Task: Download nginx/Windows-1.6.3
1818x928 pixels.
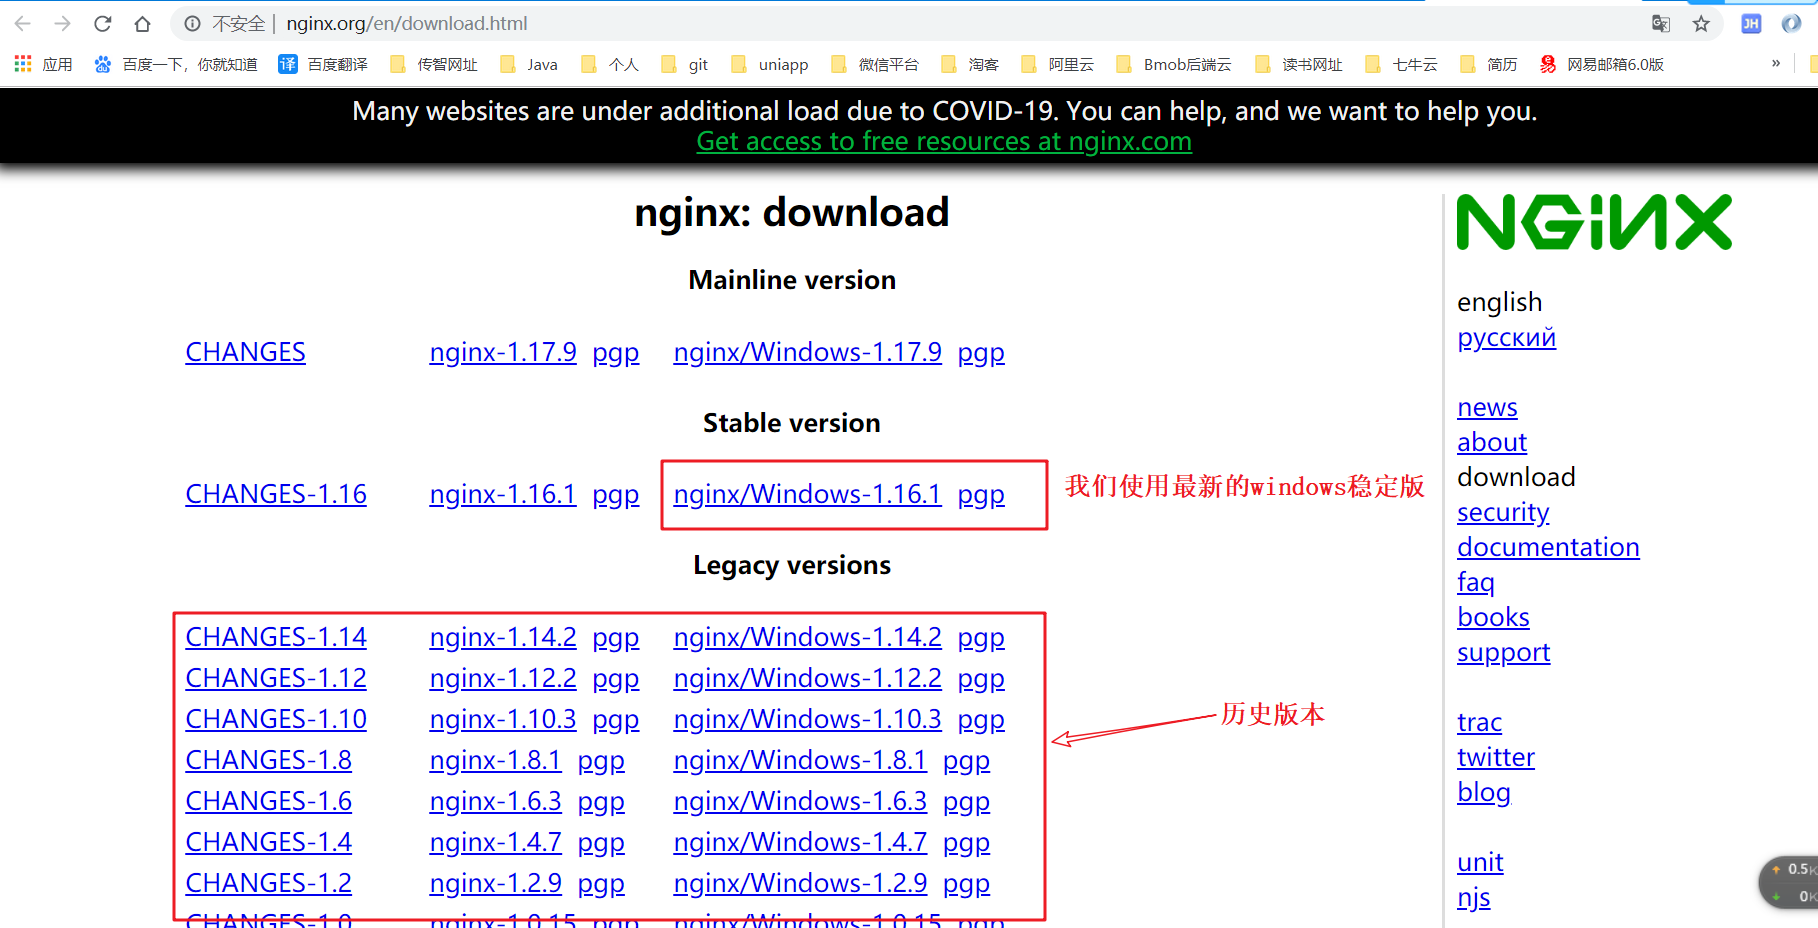Action: click(800, 801)
